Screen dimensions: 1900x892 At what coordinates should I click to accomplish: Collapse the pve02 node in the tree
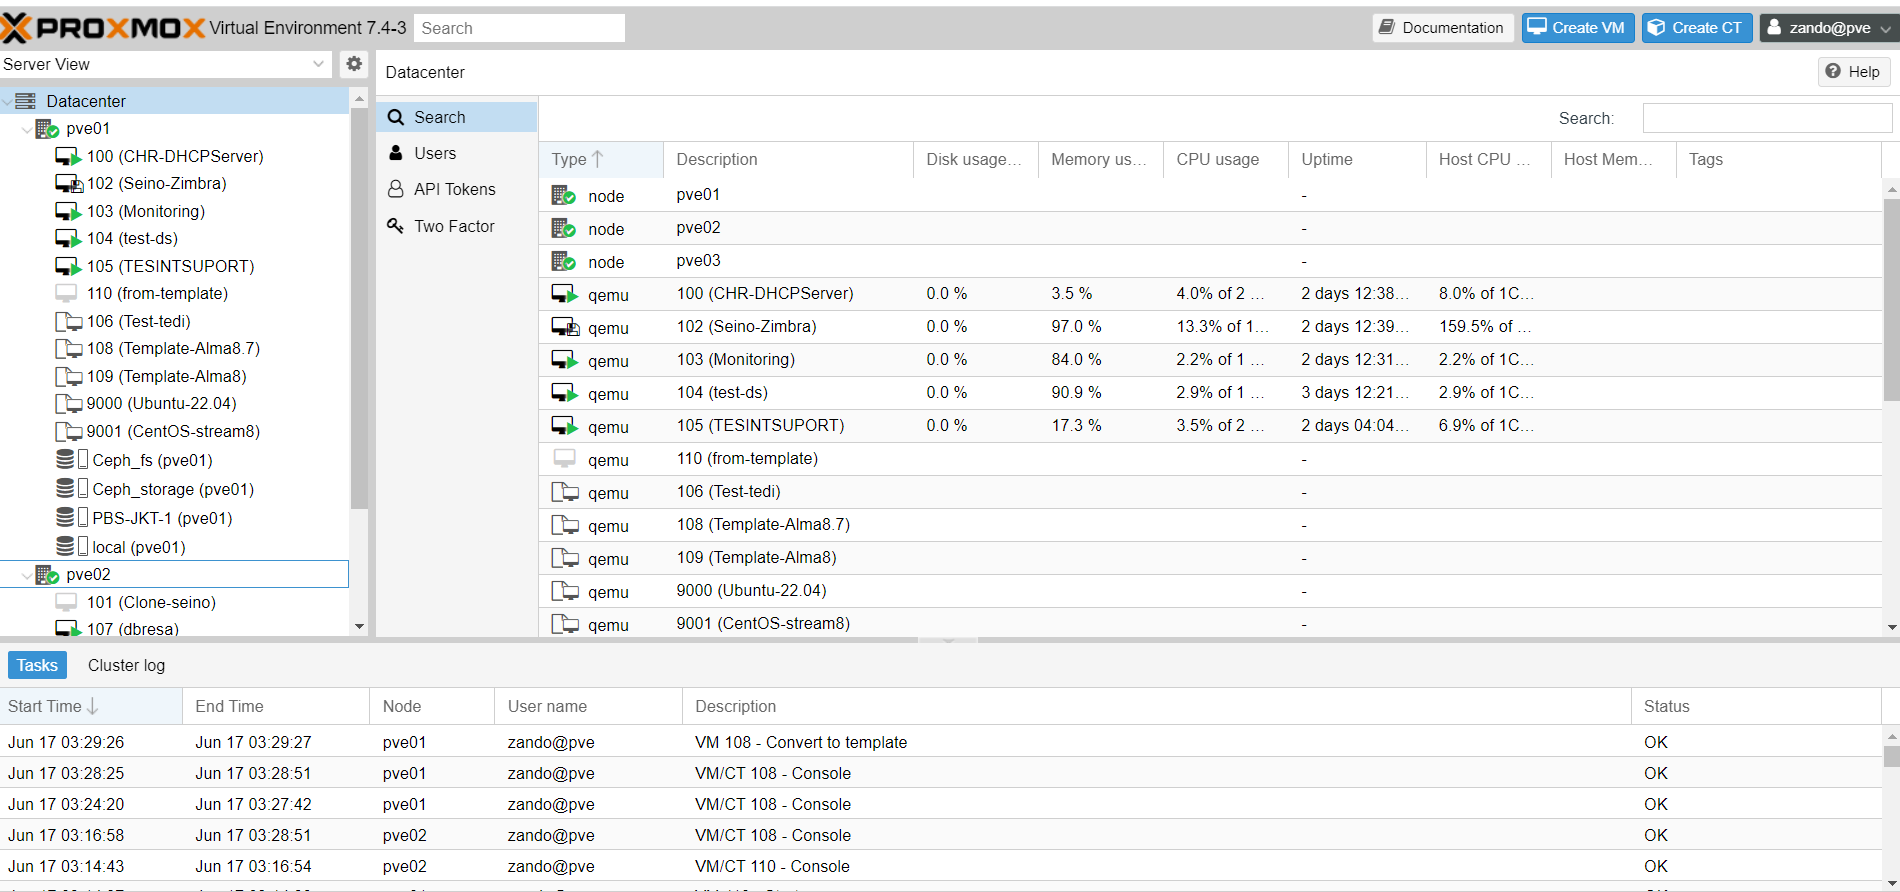pos(27,575)
